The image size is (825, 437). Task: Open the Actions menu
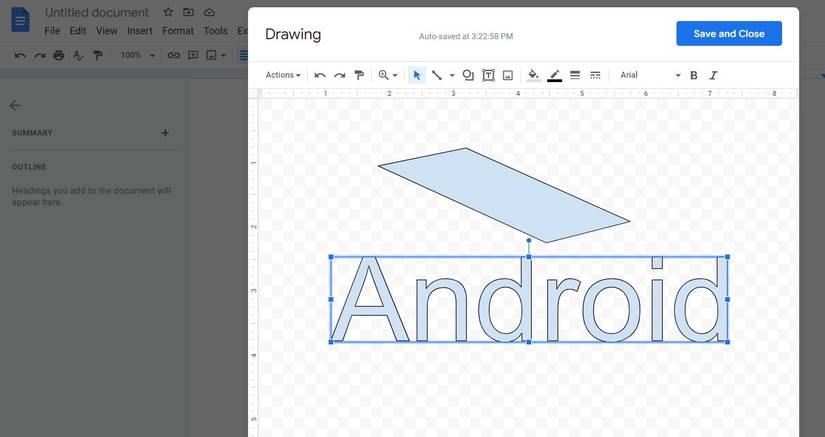point(283,75)
